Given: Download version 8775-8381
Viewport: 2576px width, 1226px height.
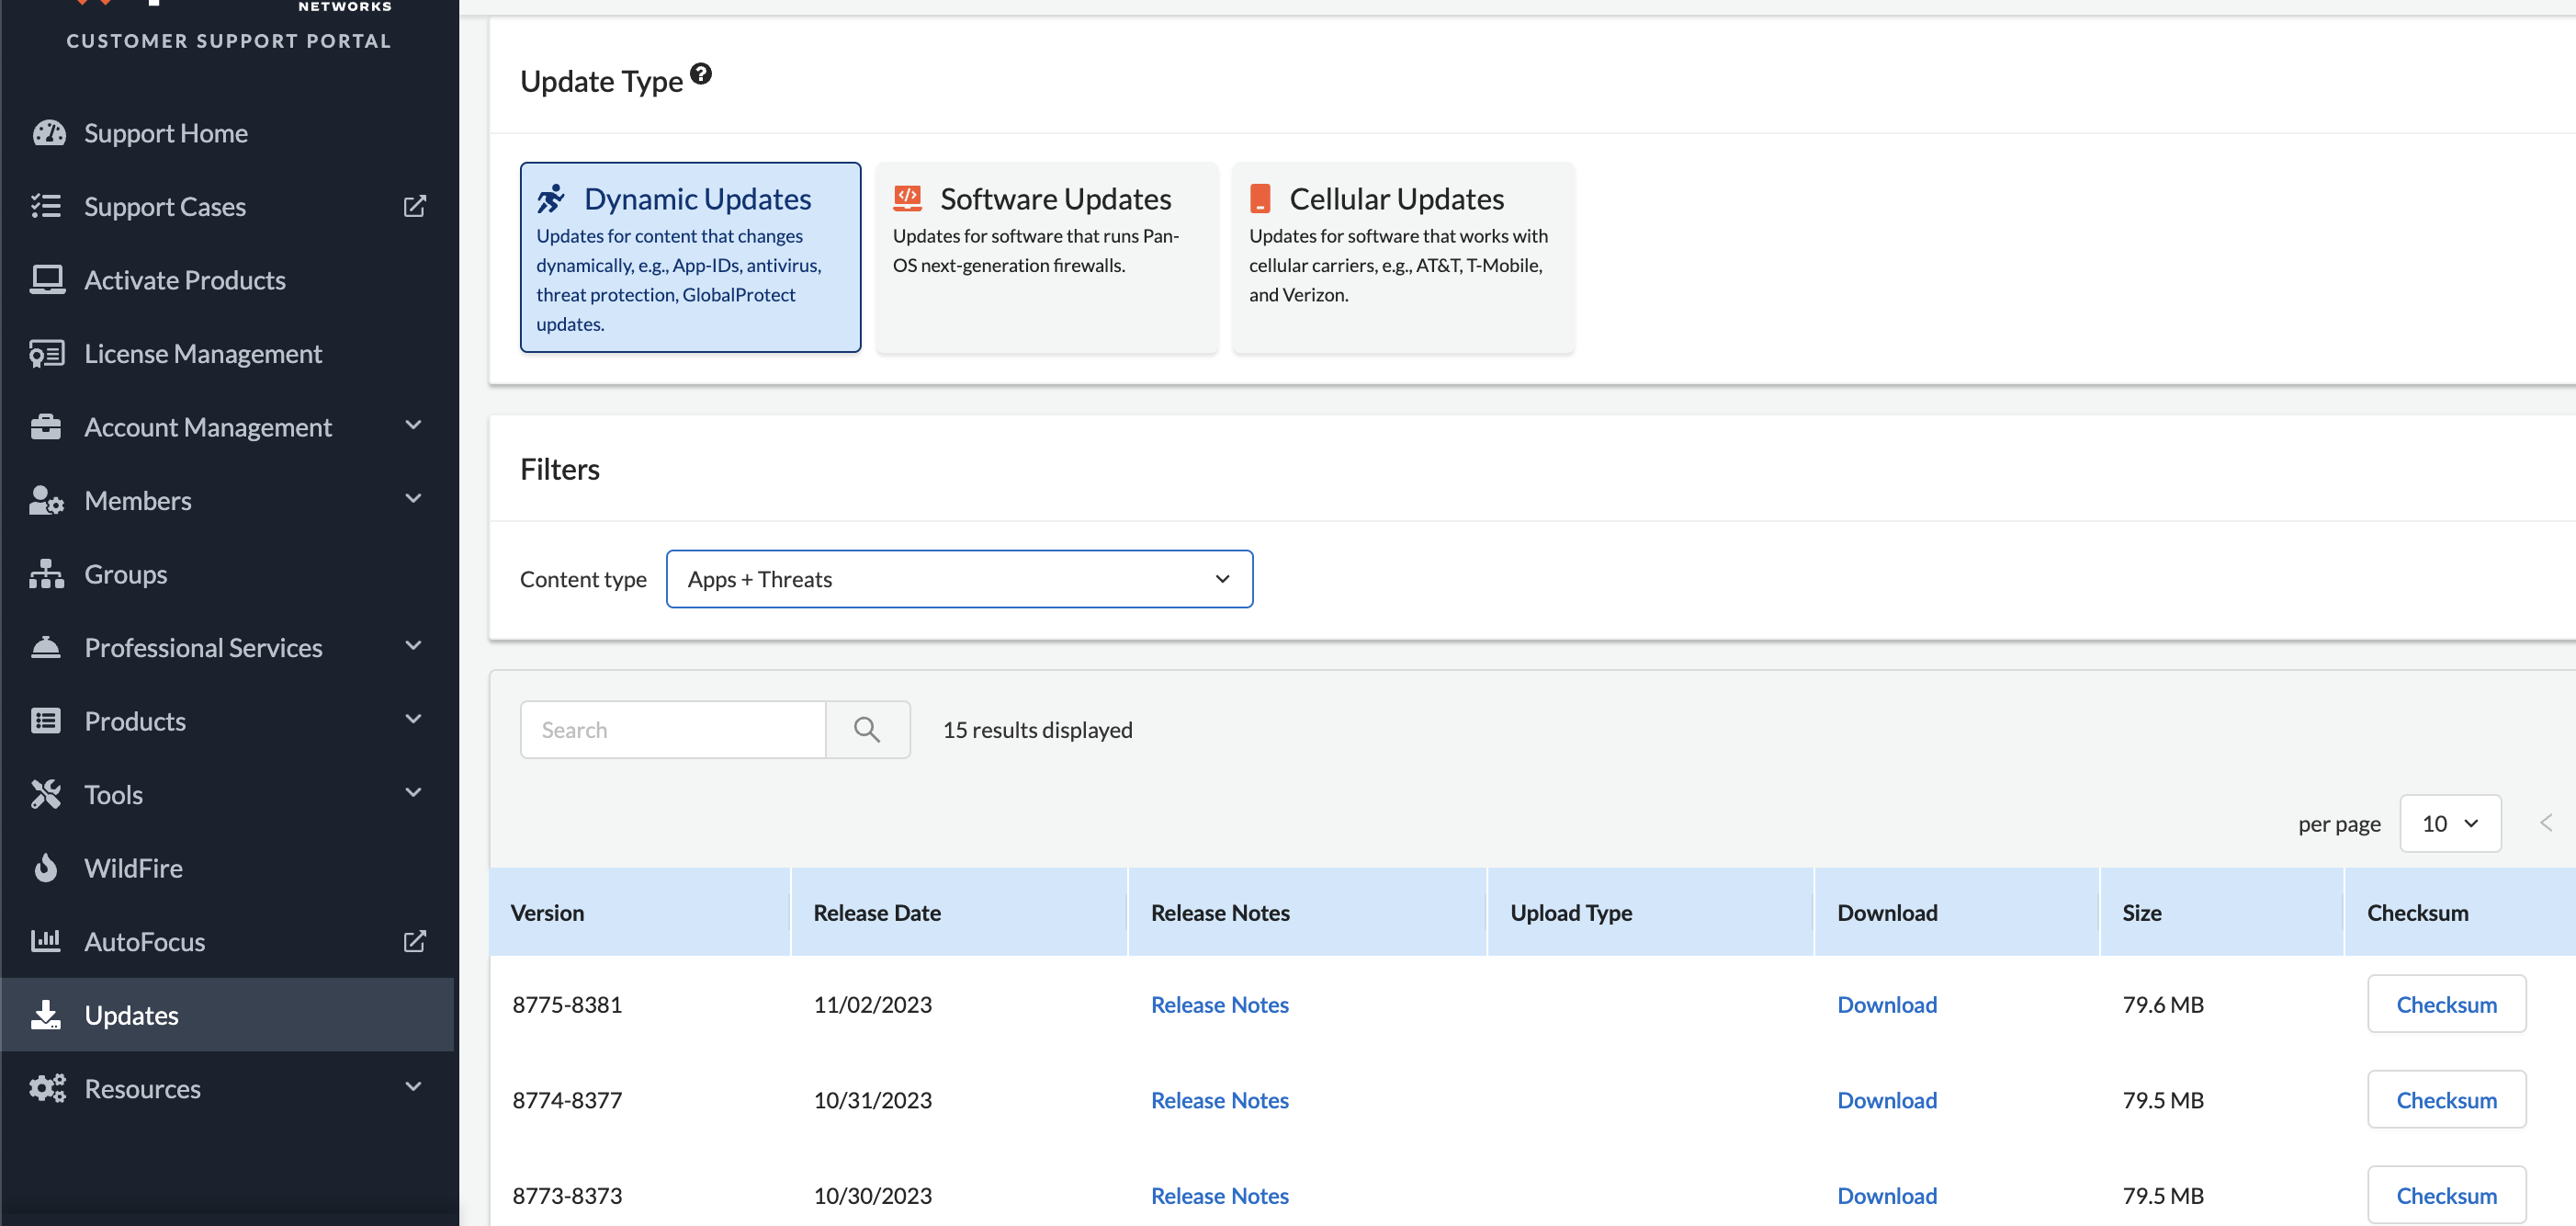Looking at the screenshot, I should [1886, 1004].
